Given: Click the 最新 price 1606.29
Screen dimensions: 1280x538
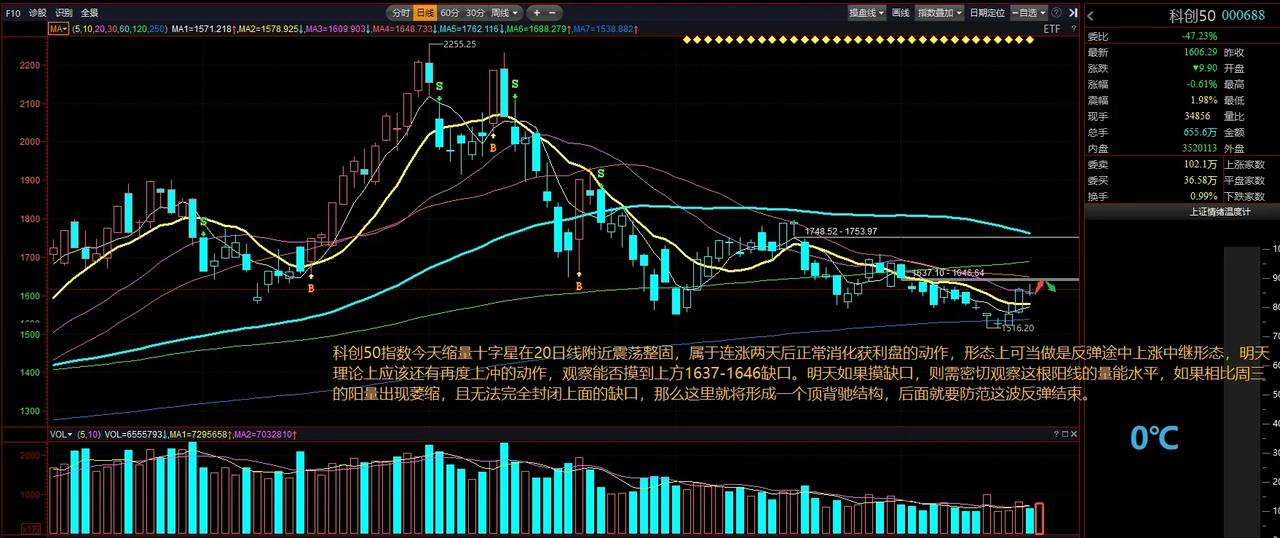Looking at the screenshot, I should (1200, 52).
